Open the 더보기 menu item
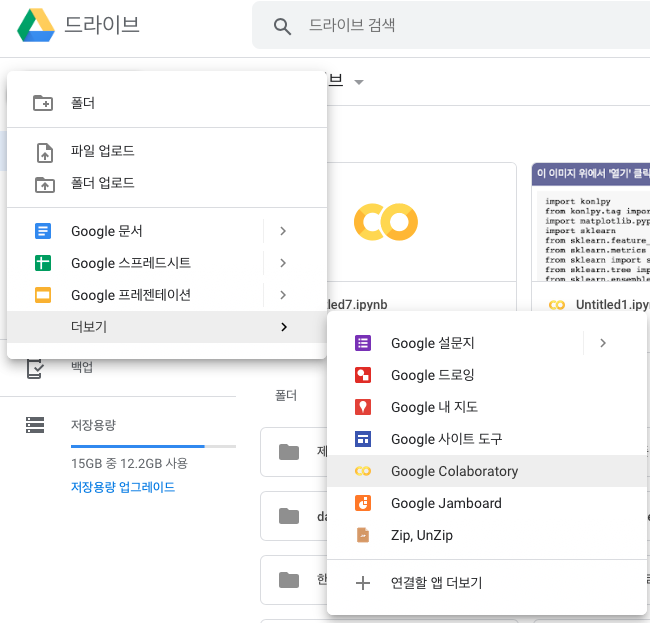The height and width of the screenshot is (623, 650). pos(167,327)
